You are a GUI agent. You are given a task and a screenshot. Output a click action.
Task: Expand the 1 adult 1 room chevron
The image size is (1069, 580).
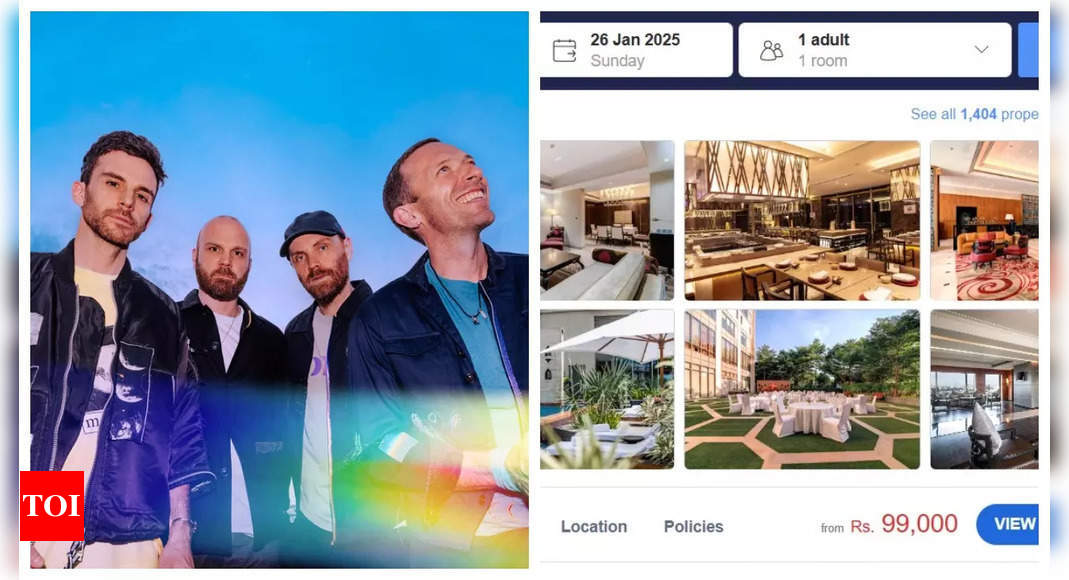981,50
